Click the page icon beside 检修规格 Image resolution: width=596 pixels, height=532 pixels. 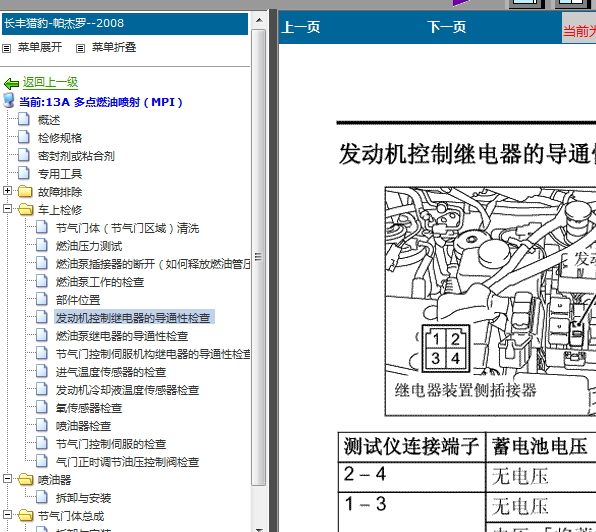pyautogui.click(x=24, y=137)
